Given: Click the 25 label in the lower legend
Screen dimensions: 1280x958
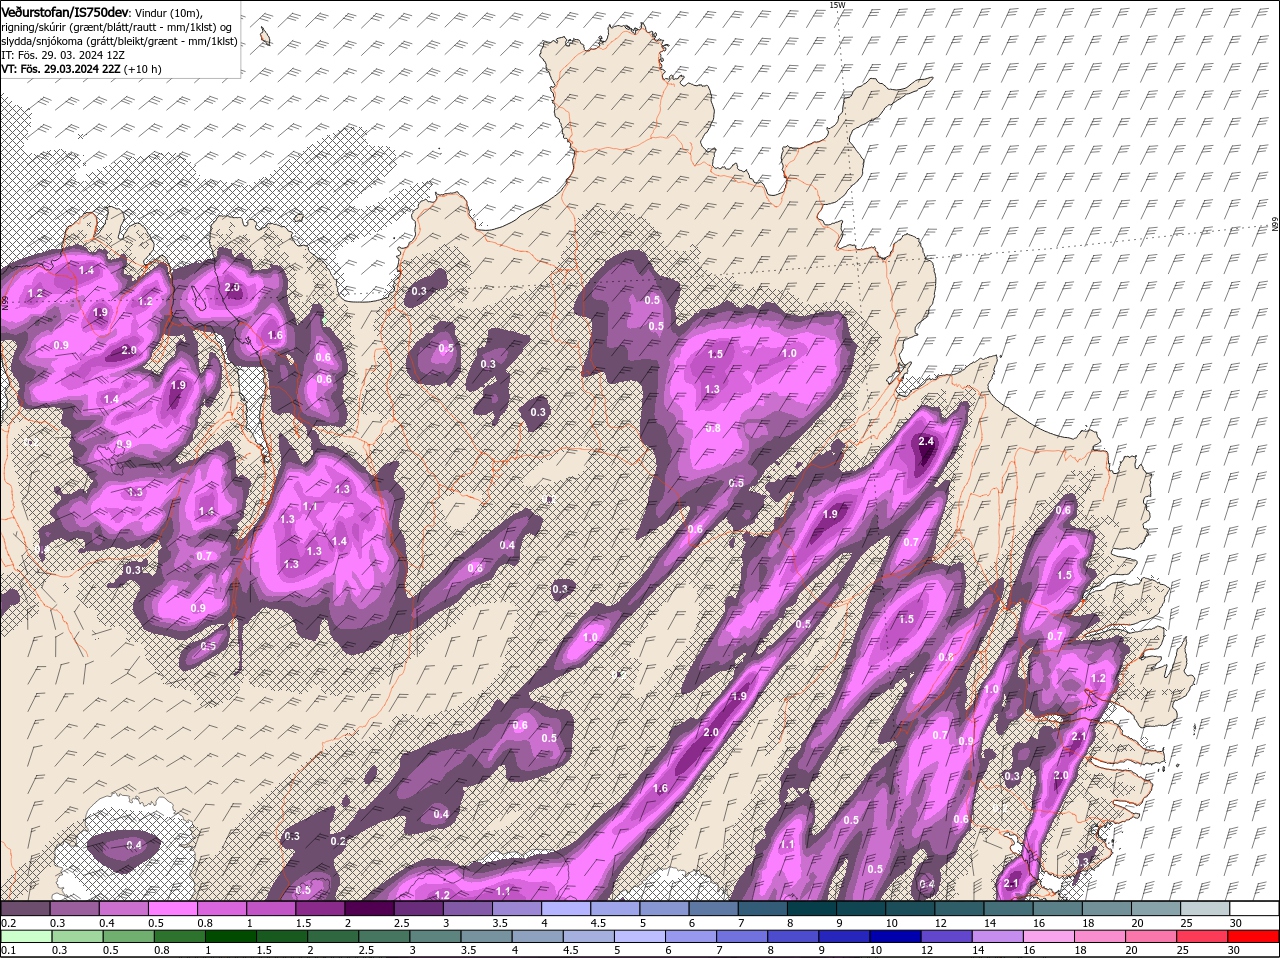Looking at the screenshot, I should [x=1183, y=950].
